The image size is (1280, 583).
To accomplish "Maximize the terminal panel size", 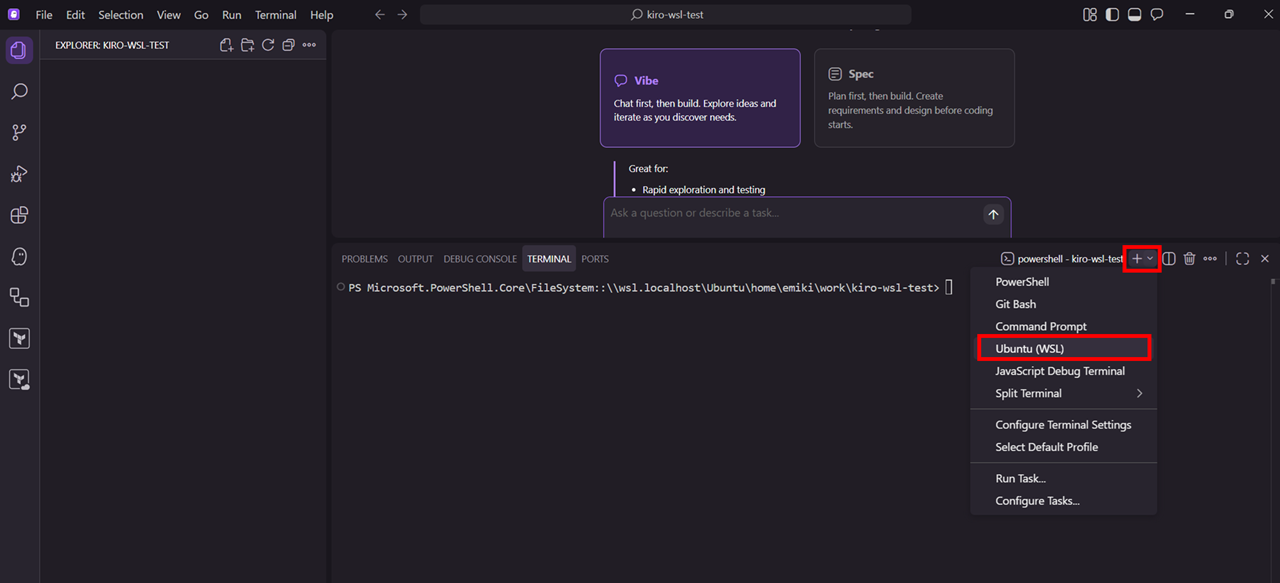I will [1242, 259].
